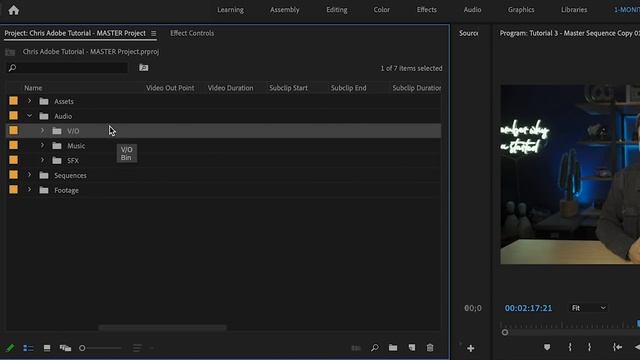Expand the SFX bin

(42, 160)
